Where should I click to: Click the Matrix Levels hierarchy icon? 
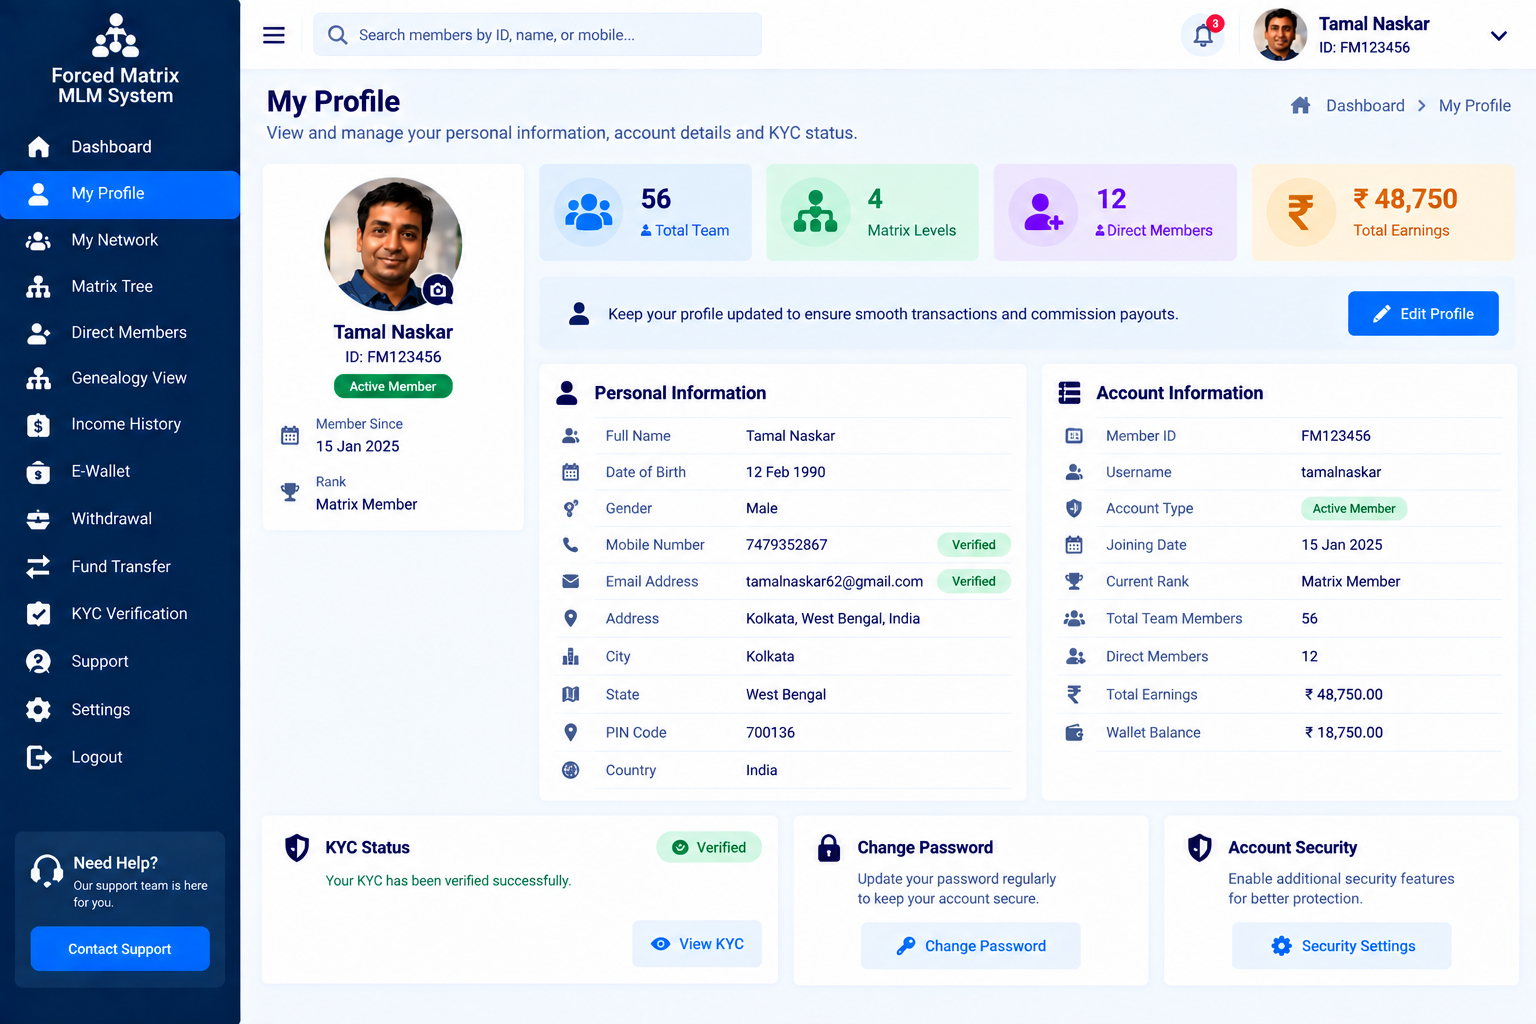(x=815, y=212)
